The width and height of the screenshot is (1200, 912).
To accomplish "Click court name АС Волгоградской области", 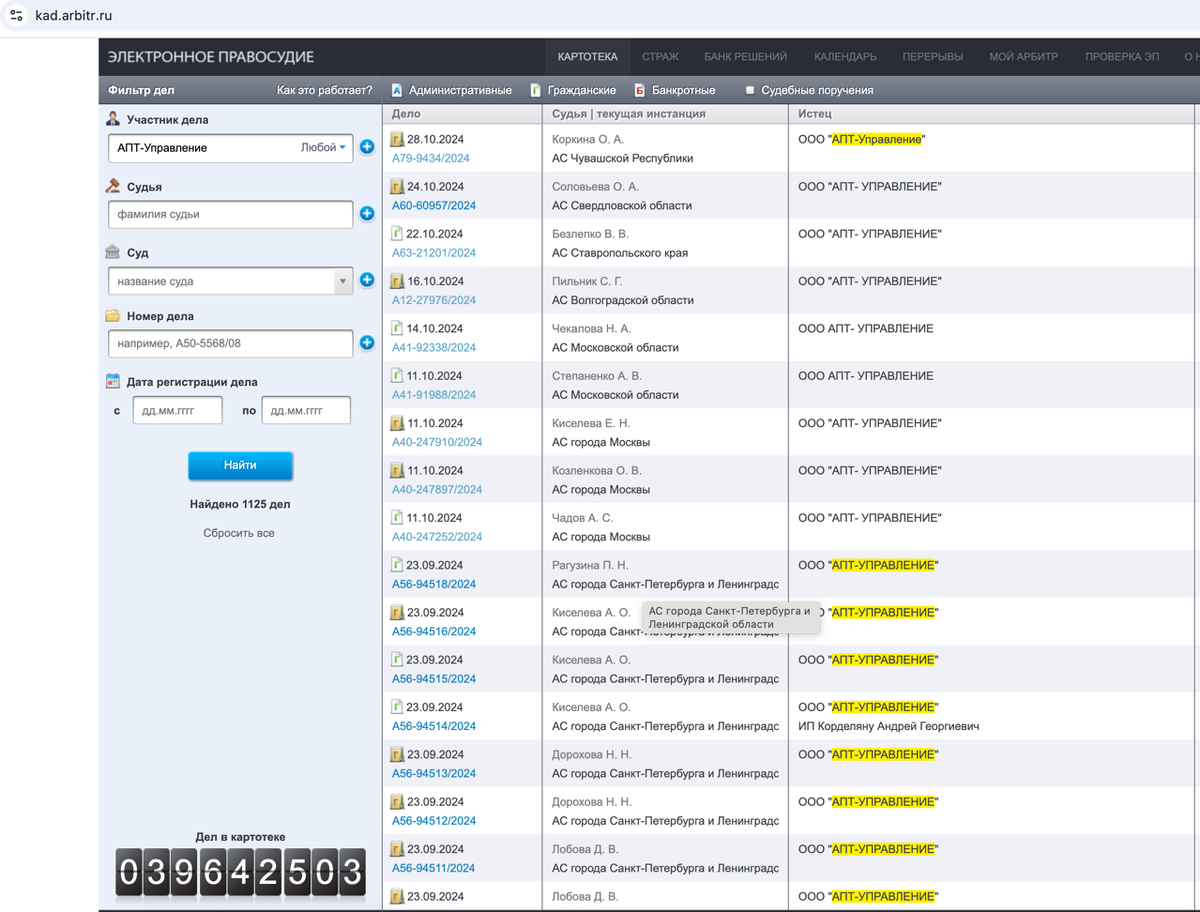I will pyautogui.click(x=623, y=300).
